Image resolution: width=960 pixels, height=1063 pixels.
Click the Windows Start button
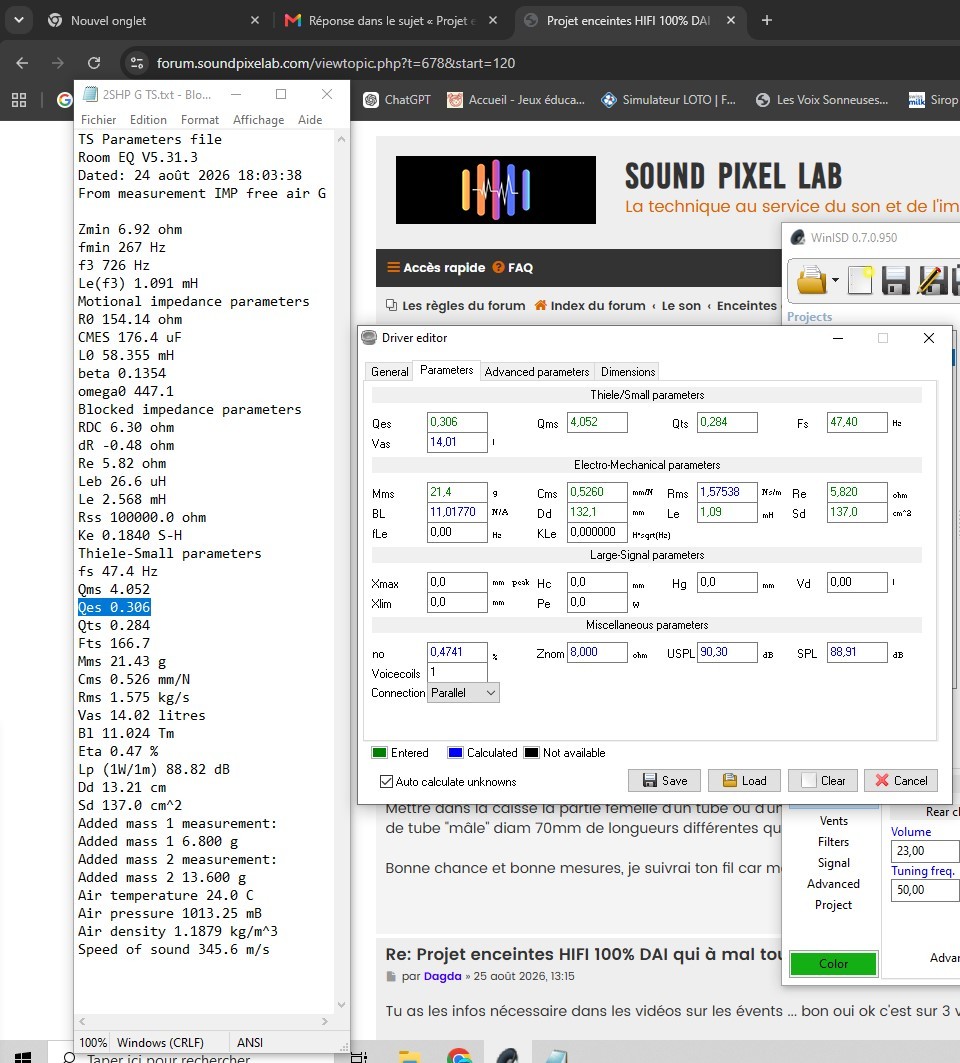pos(22,1057)
